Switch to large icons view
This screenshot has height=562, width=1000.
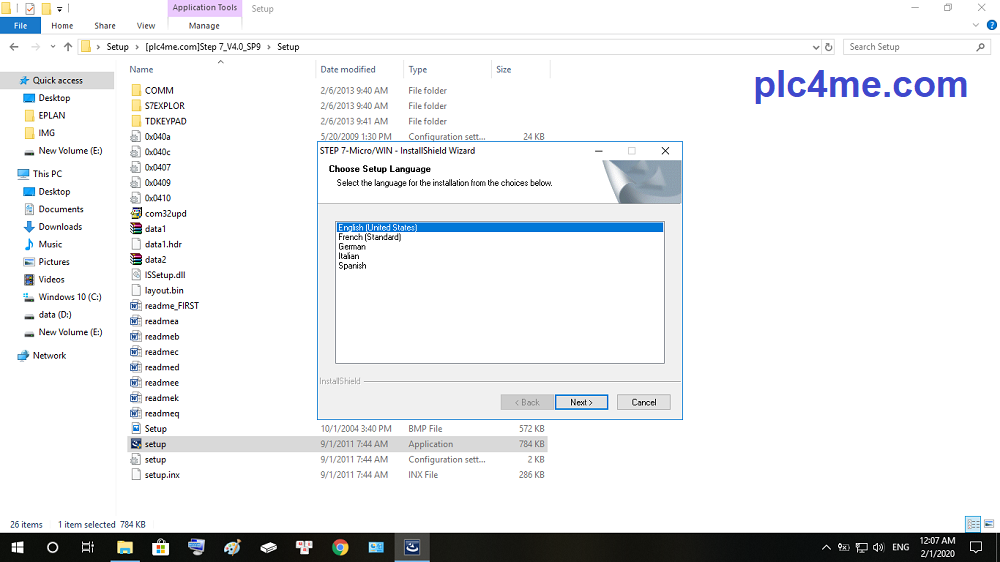[x=989, y=524]
